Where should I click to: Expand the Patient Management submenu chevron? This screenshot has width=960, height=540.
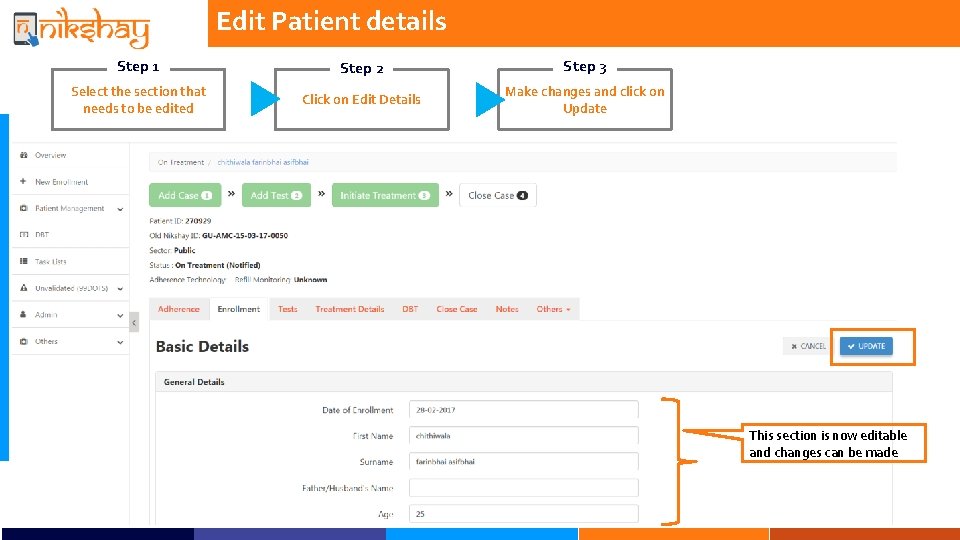pyautogui.click(x=120, y=209)
